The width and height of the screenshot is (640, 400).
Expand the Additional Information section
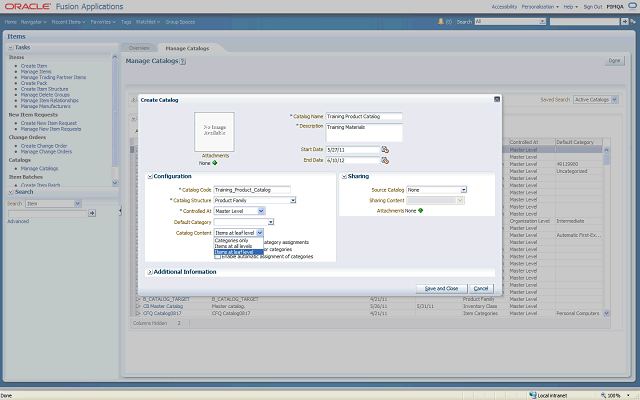coord(150,272)
